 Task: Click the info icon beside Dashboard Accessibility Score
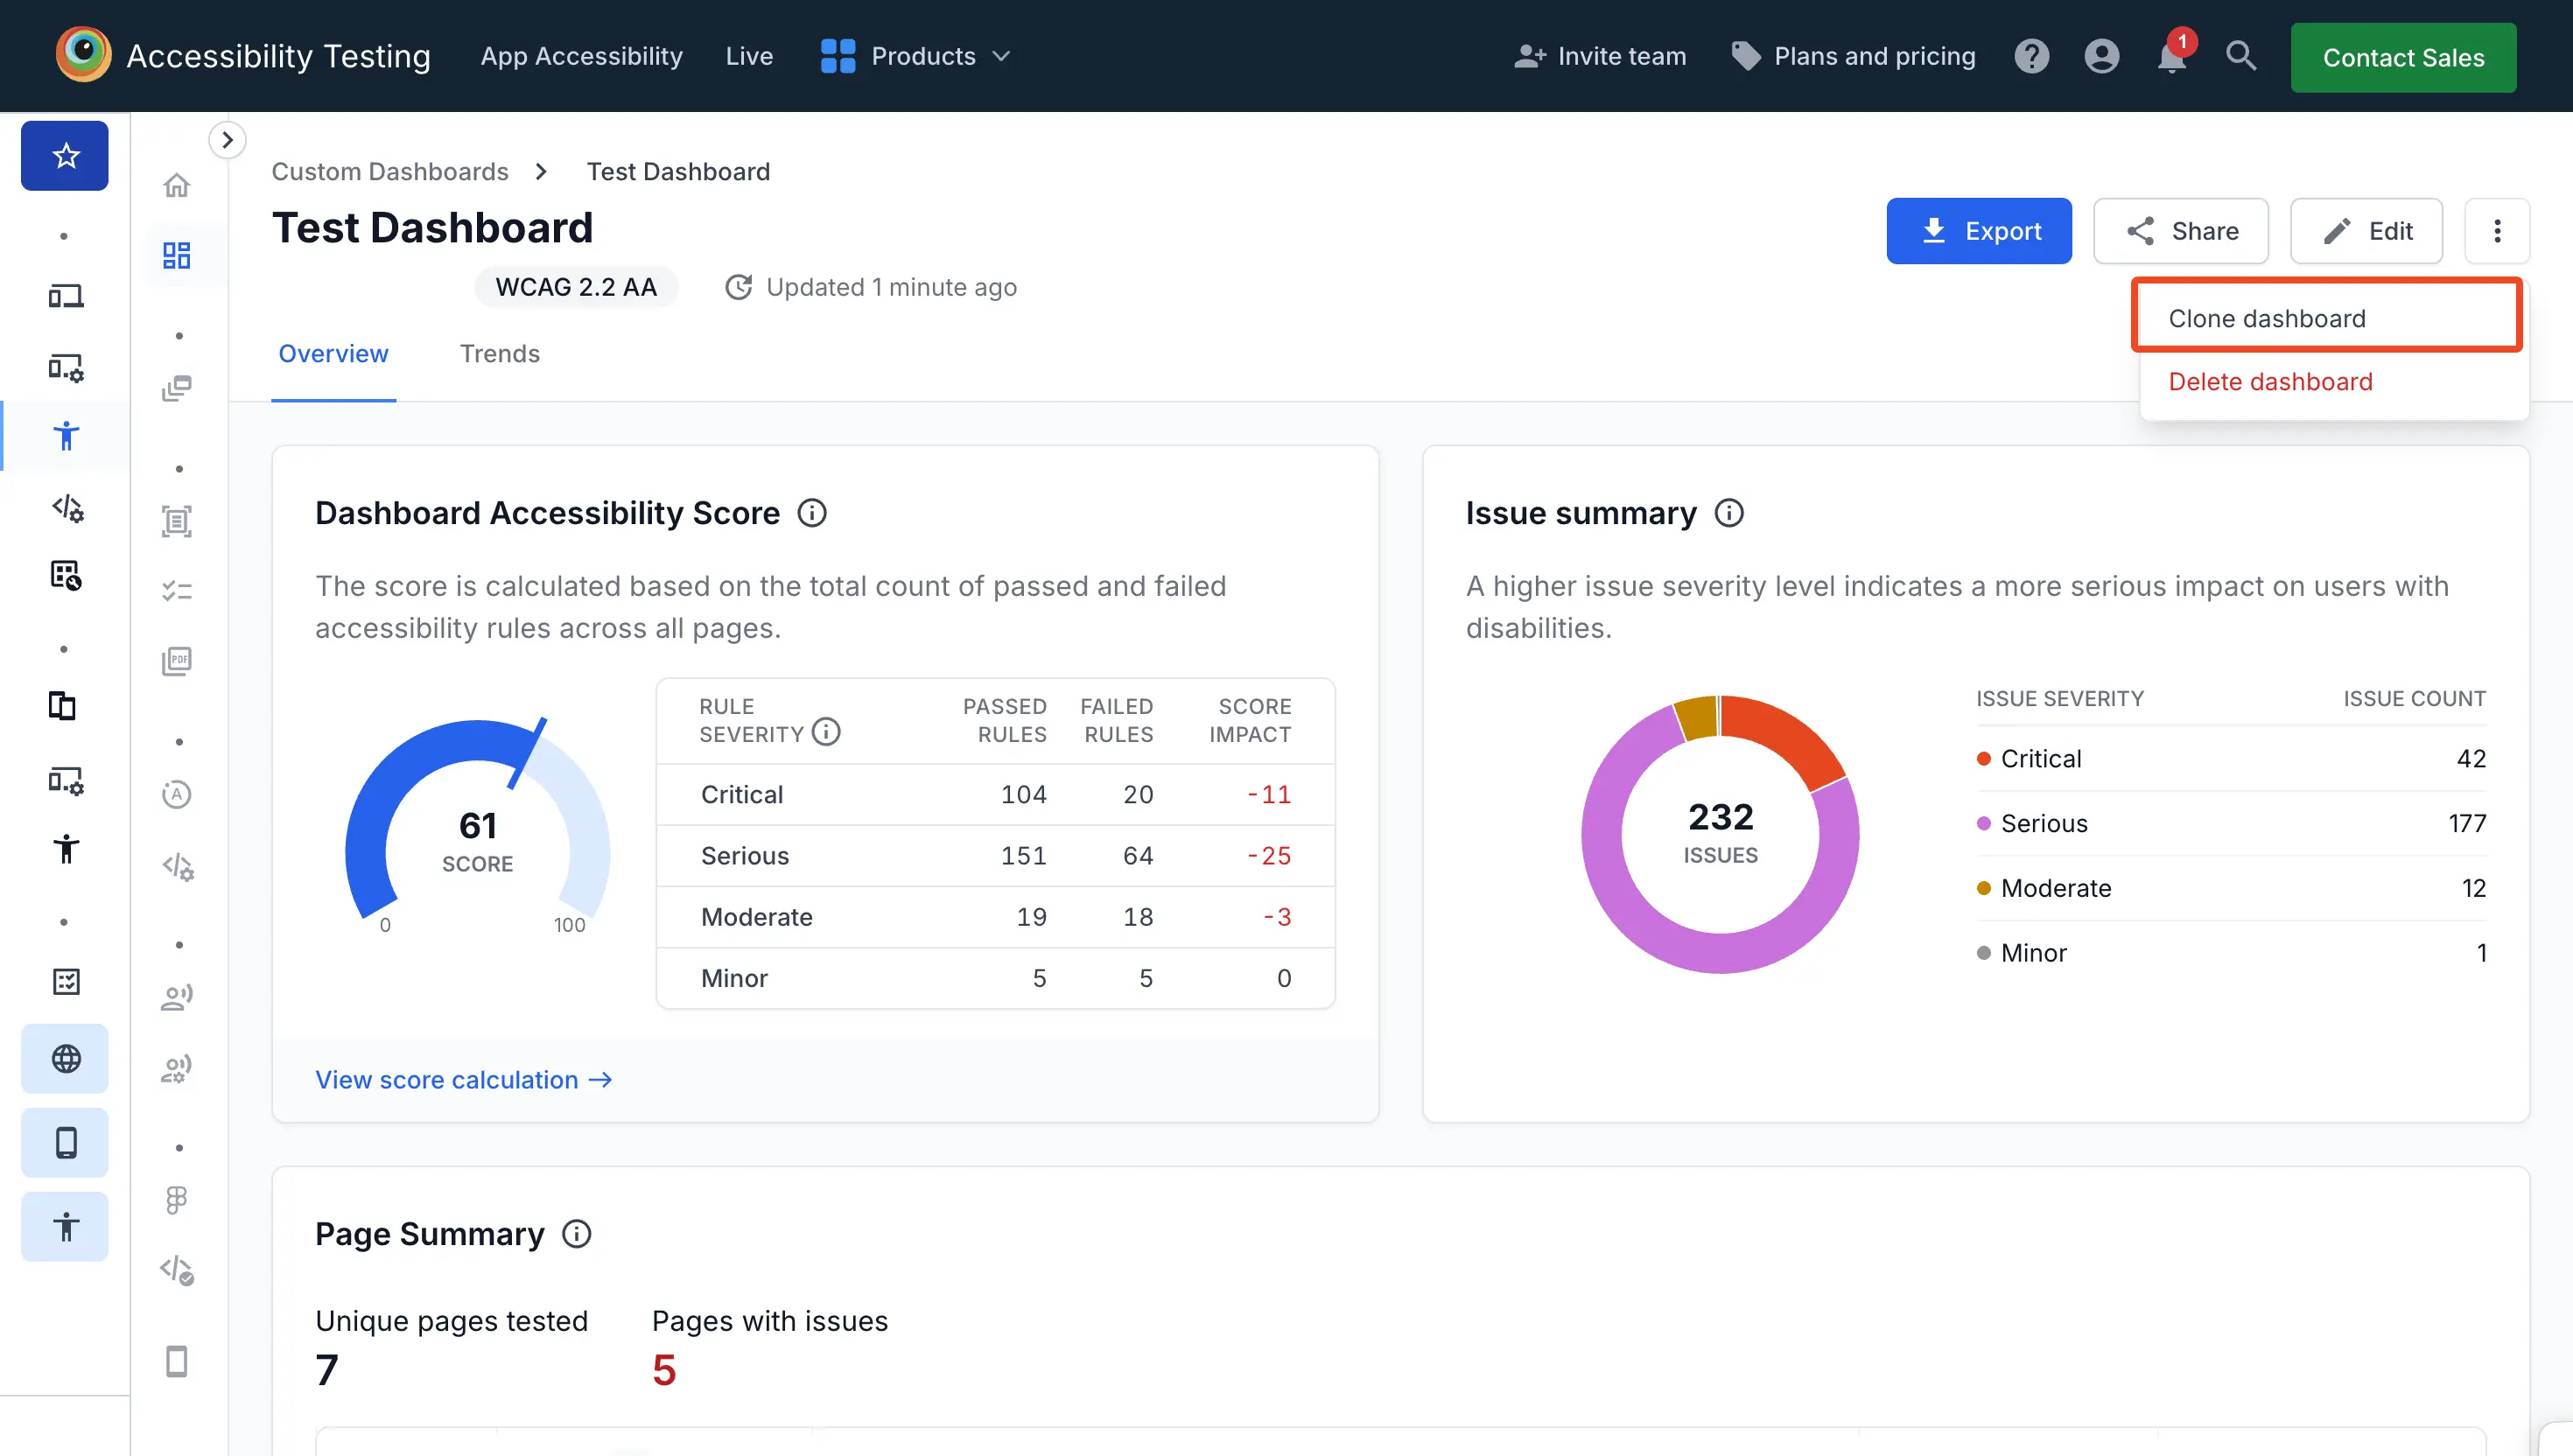click(x=812, y=513)
